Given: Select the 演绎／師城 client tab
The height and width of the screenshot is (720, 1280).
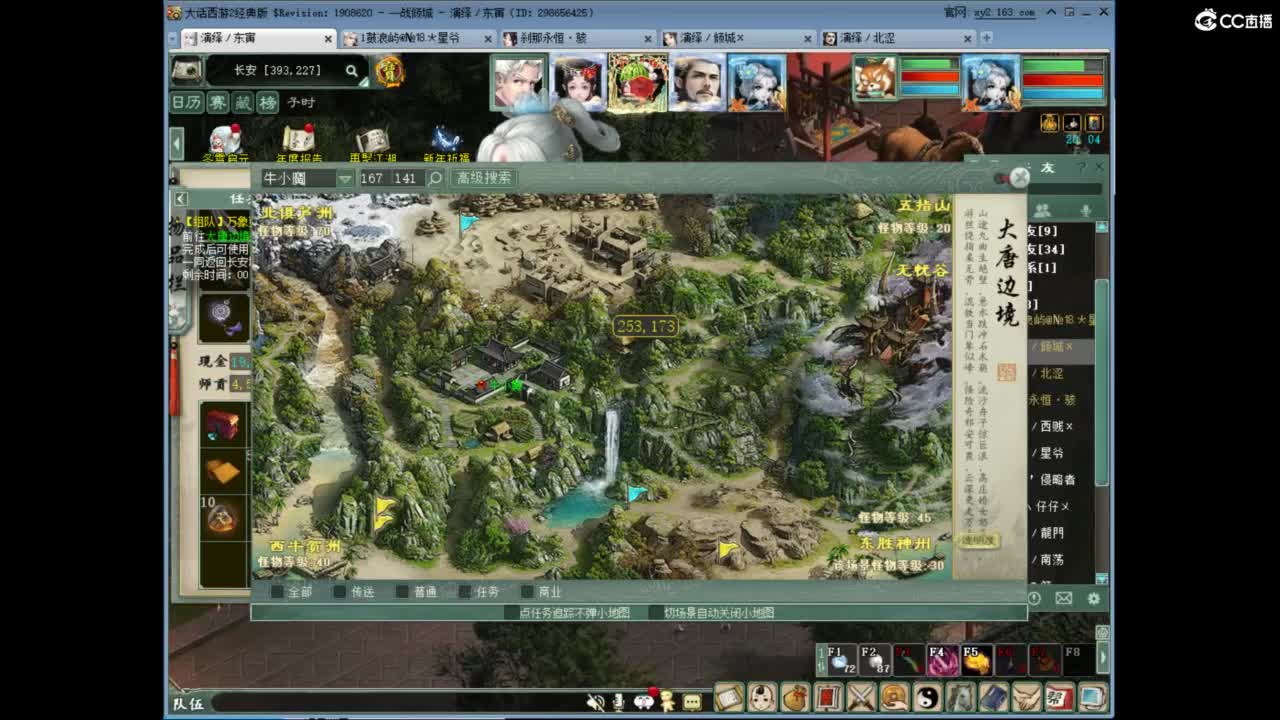Looking at the screenshot, I should pyautogui.click(x=737, y=38).
